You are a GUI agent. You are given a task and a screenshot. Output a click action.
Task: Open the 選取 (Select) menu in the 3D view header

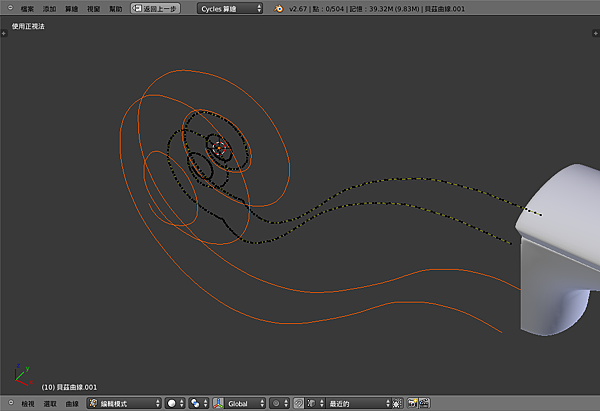click(x=50, y=403)
